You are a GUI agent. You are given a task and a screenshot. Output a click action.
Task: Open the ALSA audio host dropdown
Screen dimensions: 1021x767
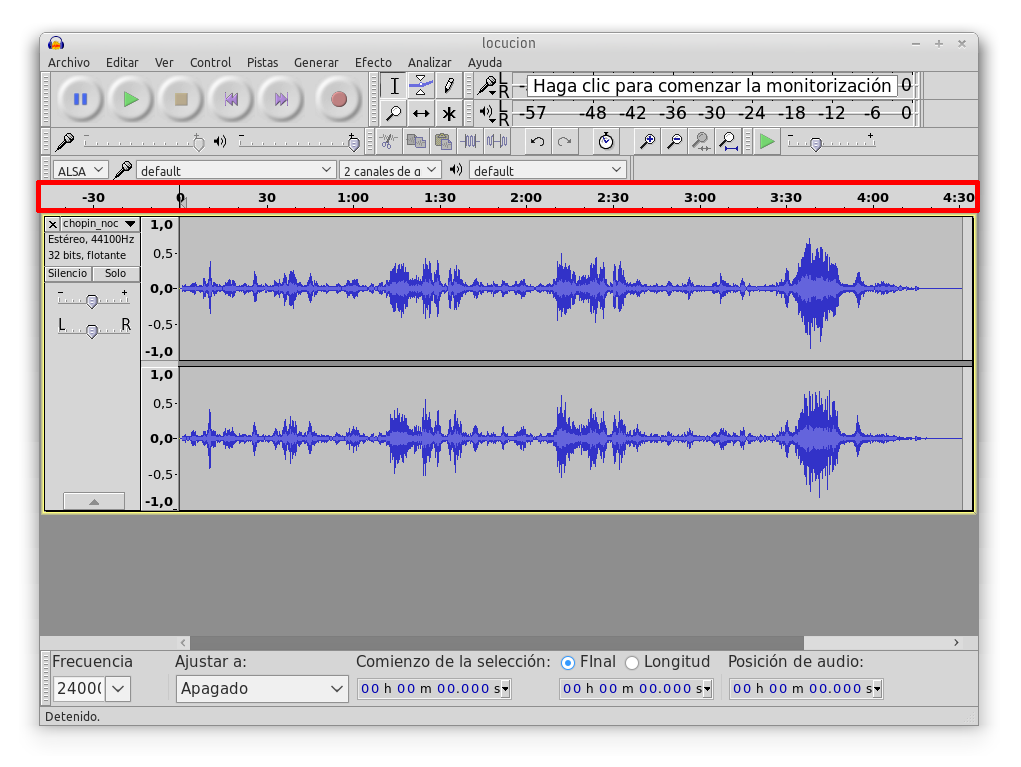point(80,171)
